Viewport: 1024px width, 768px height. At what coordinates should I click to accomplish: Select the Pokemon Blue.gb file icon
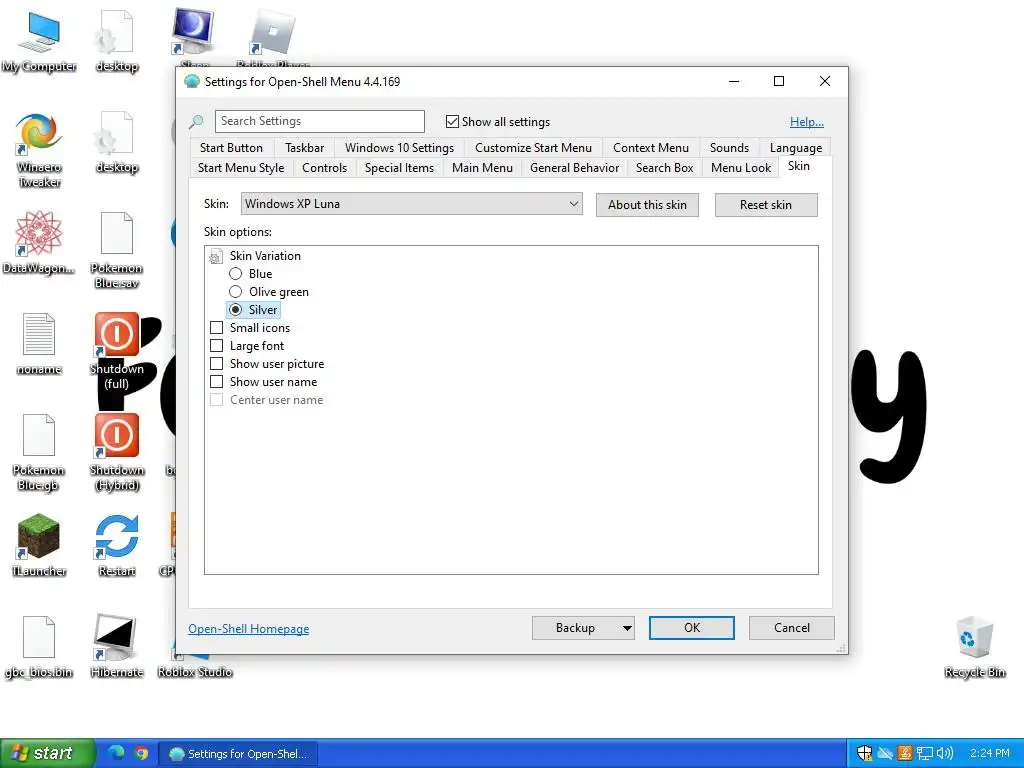(x=39, y=452)
